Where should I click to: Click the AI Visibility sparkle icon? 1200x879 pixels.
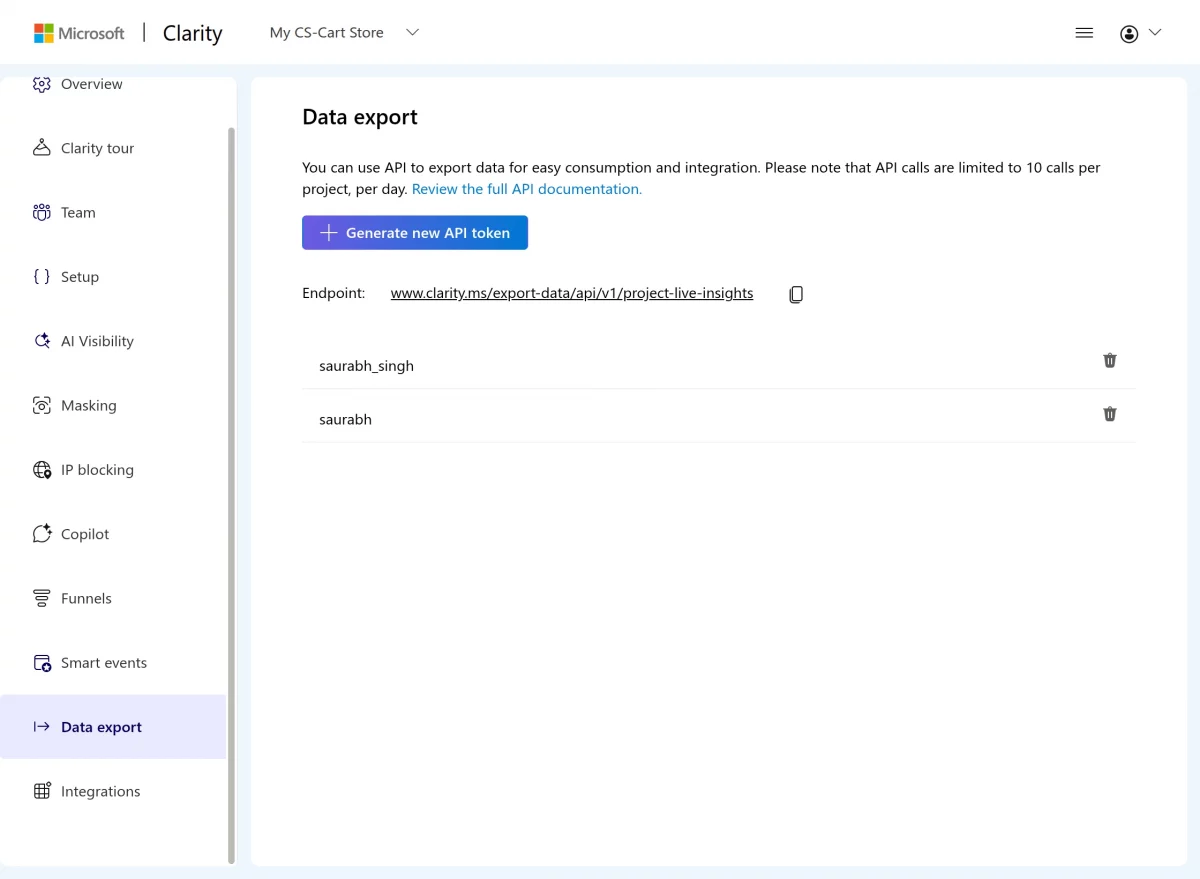(41, 341)
